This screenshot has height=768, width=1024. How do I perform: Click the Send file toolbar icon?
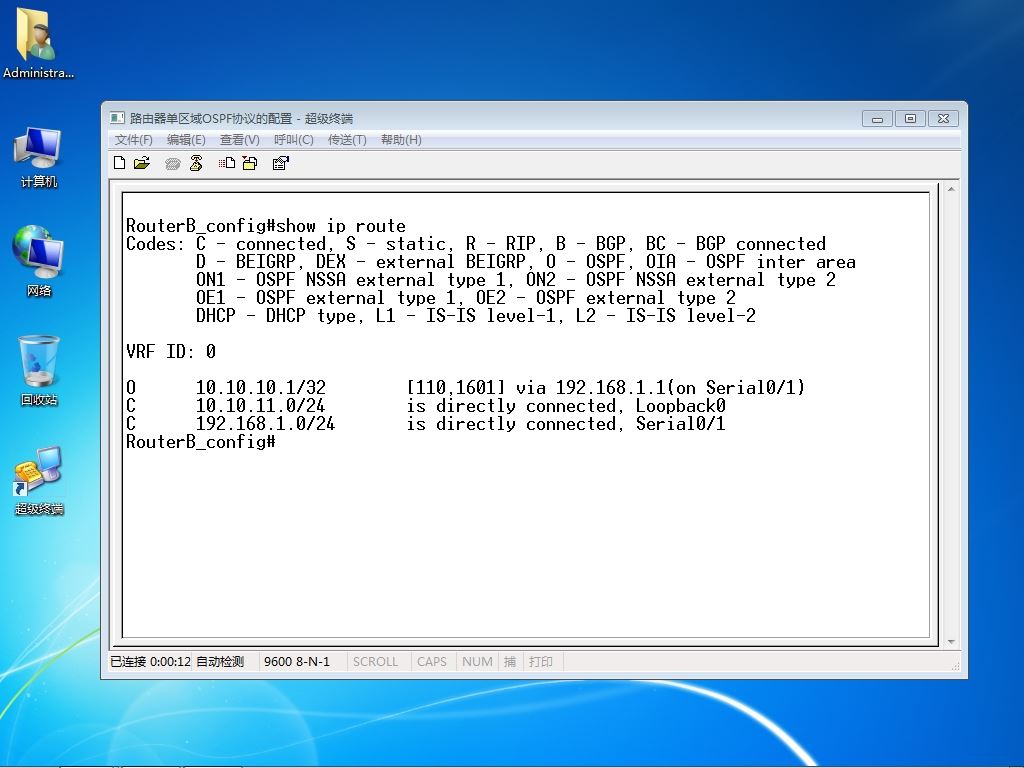coord(227,163)
